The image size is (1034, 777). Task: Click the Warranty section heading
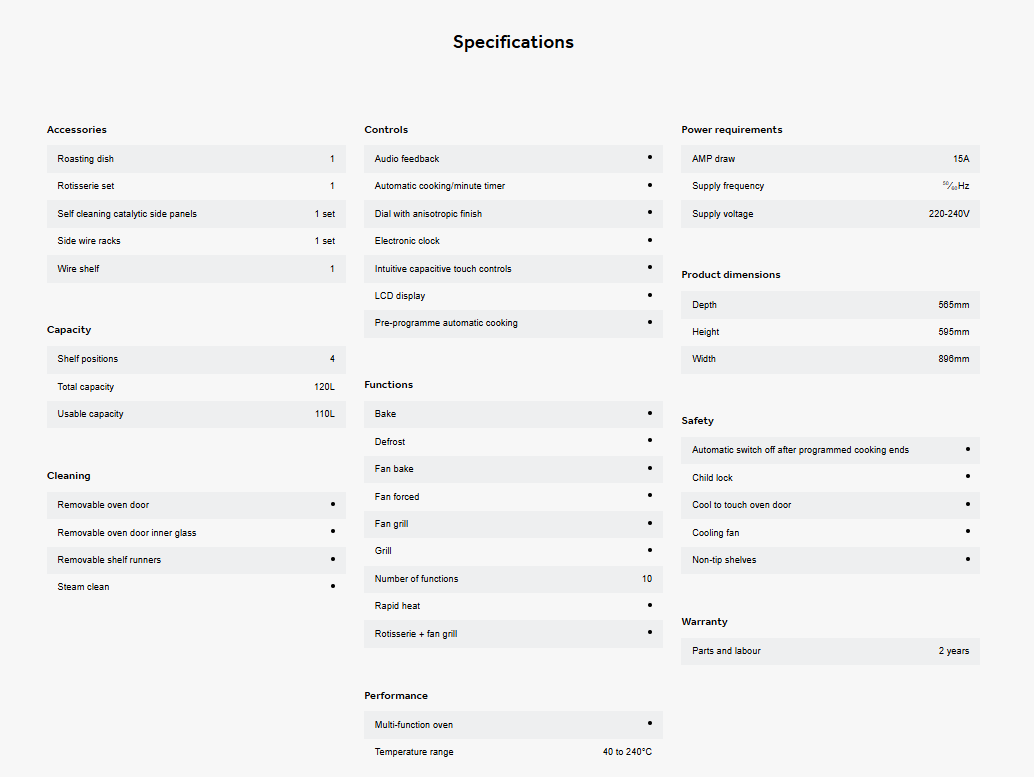(704, 622)
